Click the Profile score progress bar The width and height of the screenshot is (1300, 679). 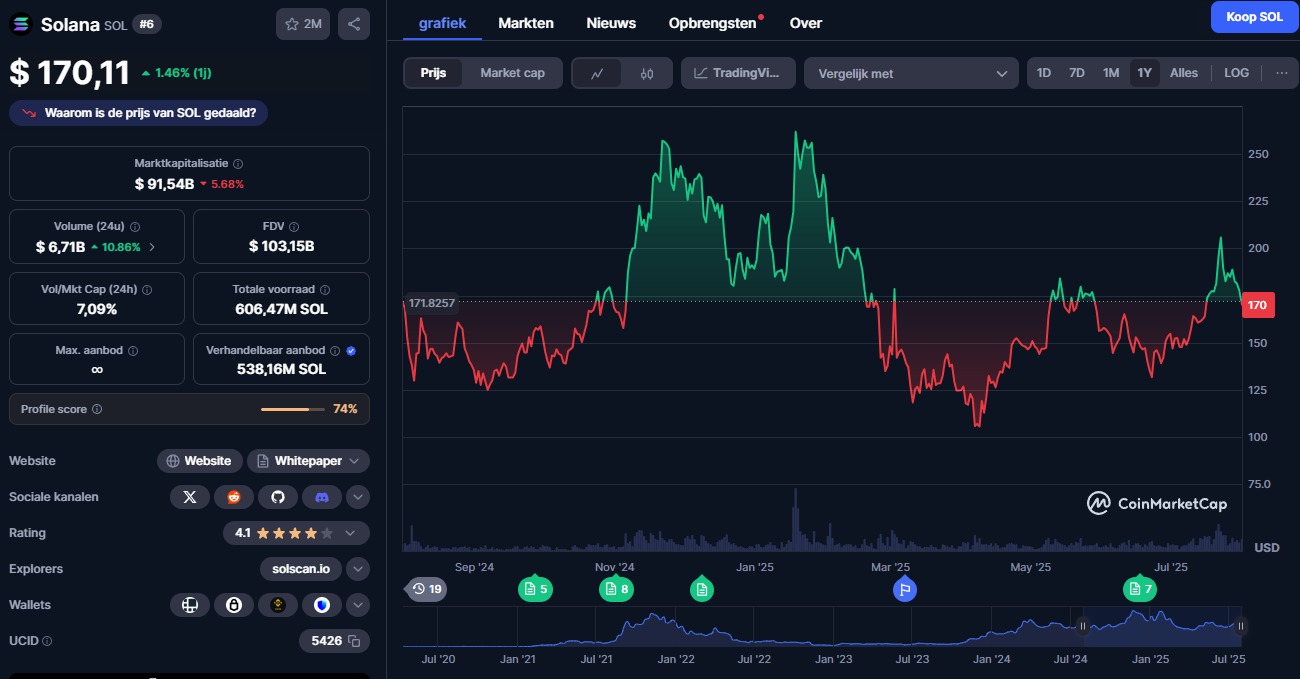click(x=293, y=409)
